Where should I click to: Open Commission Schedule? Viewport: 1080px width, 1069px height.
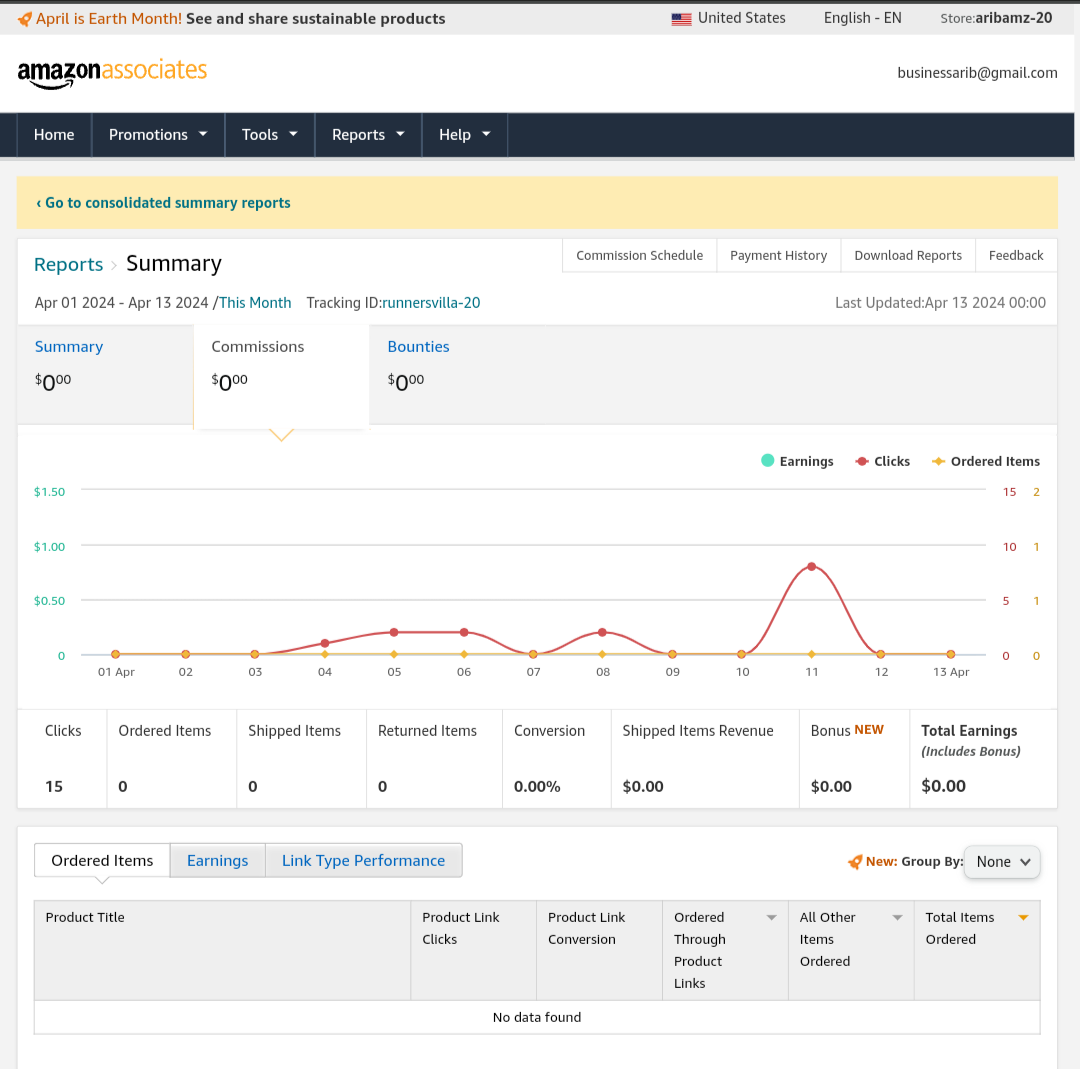coord(639,256)
